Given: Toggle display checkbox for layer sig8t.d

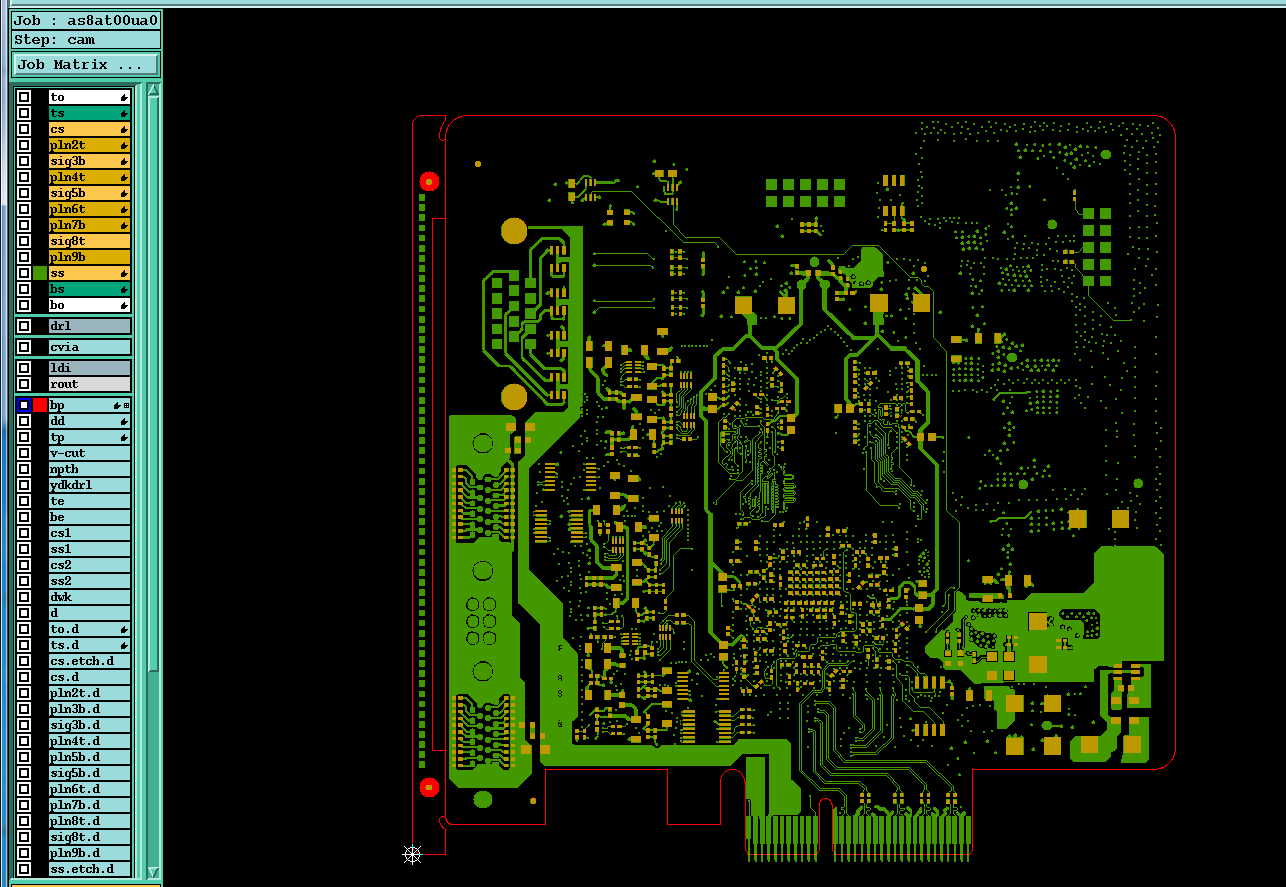Looking at the screenshot, I should click(x=24, y=837).
